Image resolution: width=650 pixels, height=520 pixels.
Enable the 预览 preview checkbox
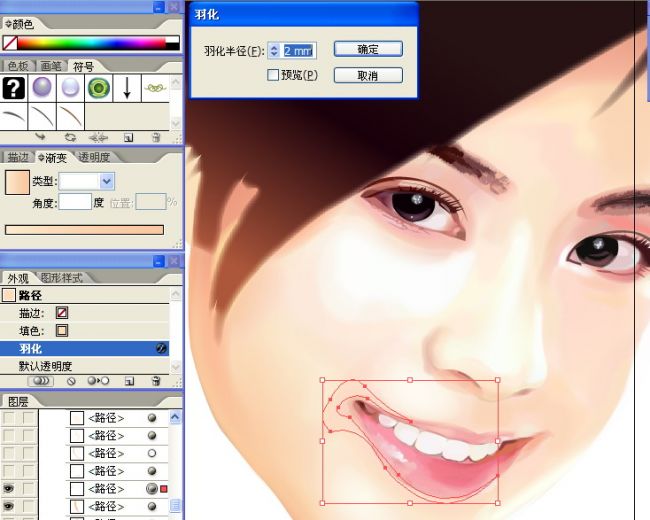273,75
